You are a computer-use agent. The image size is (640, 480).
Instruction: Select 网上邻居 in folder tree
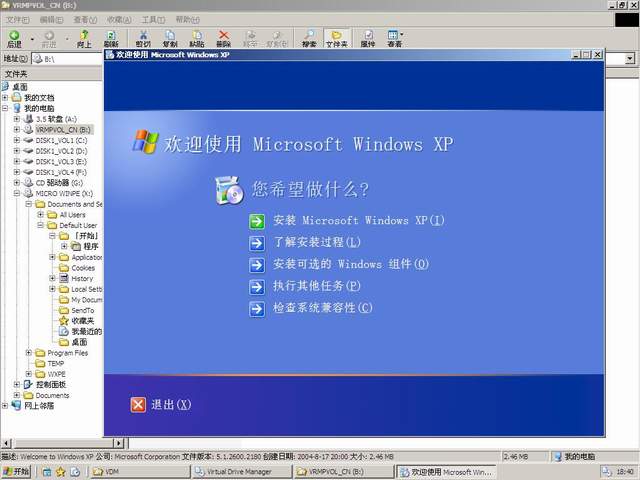click(39, 406)
